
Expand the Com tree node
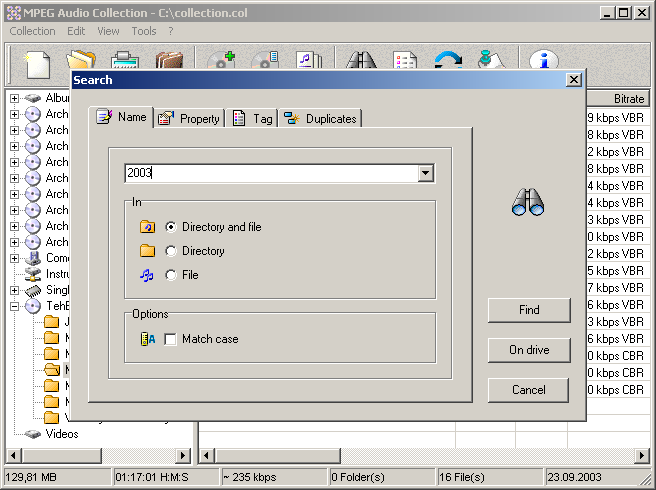click(15, 258)
